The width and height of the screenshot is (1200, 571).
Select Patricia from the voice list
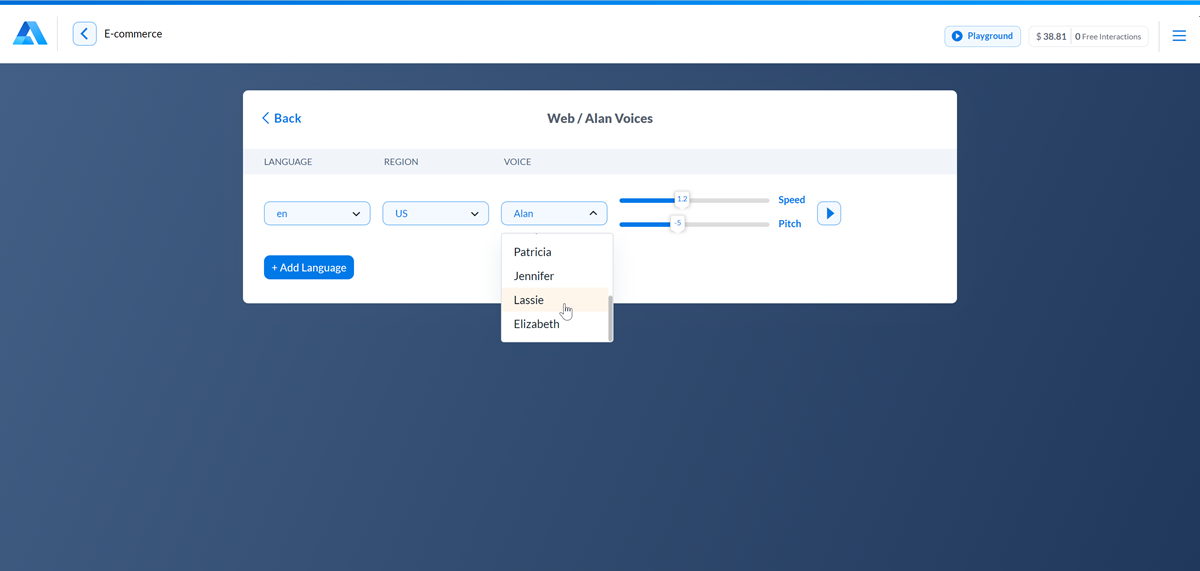532,252
